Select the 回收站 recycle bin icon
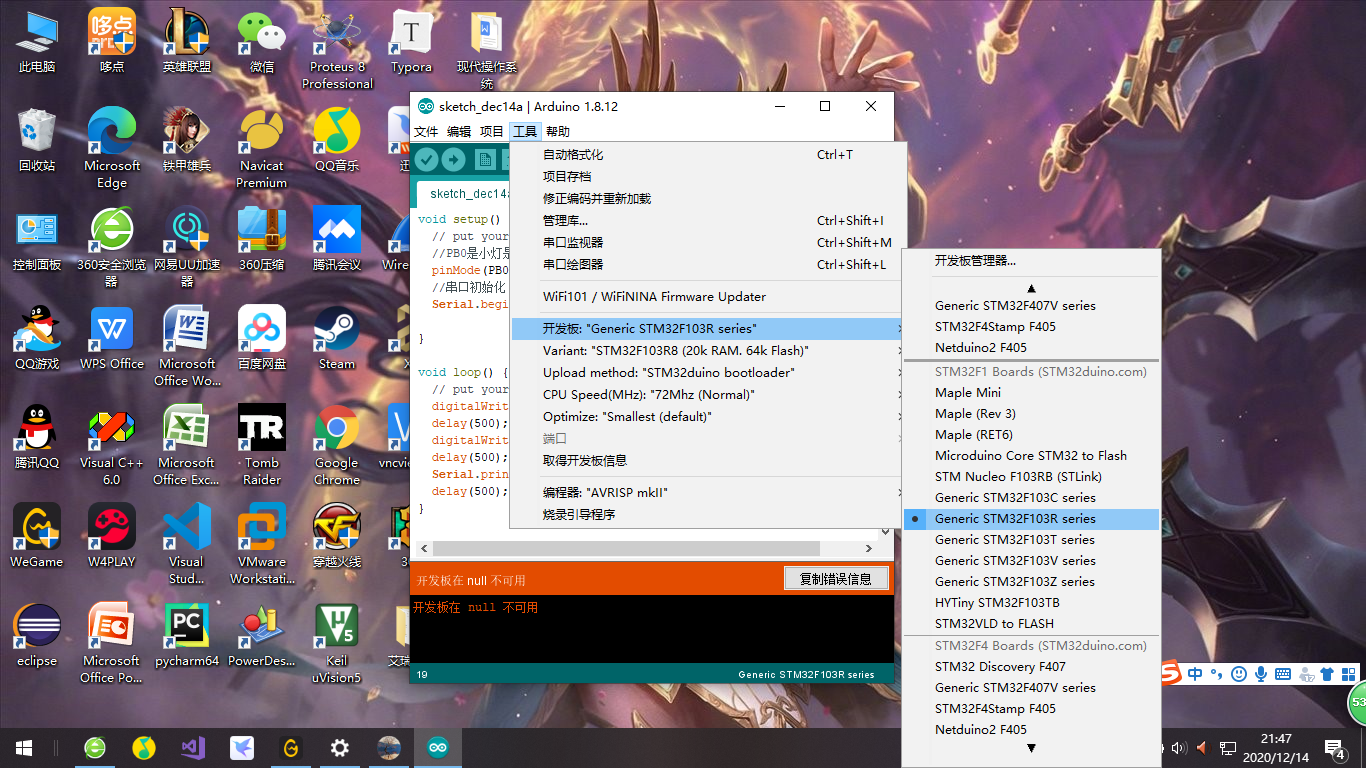The image size is (1366, 768). [37, 141]
